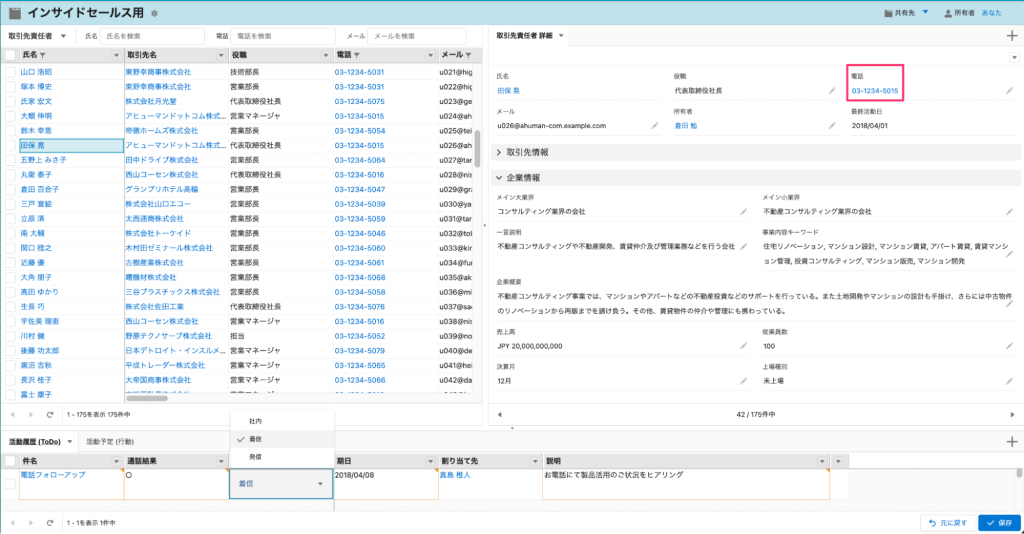The image size is (1024, 534).
Task: Select 社内 from the dropdown list
Action: click(x=282, y=421)
